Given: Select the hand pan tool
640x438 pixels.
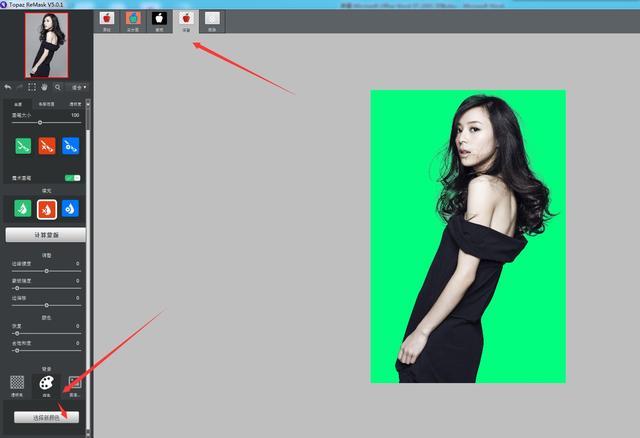Looking at the screenshot, I should tap(44, 87).
